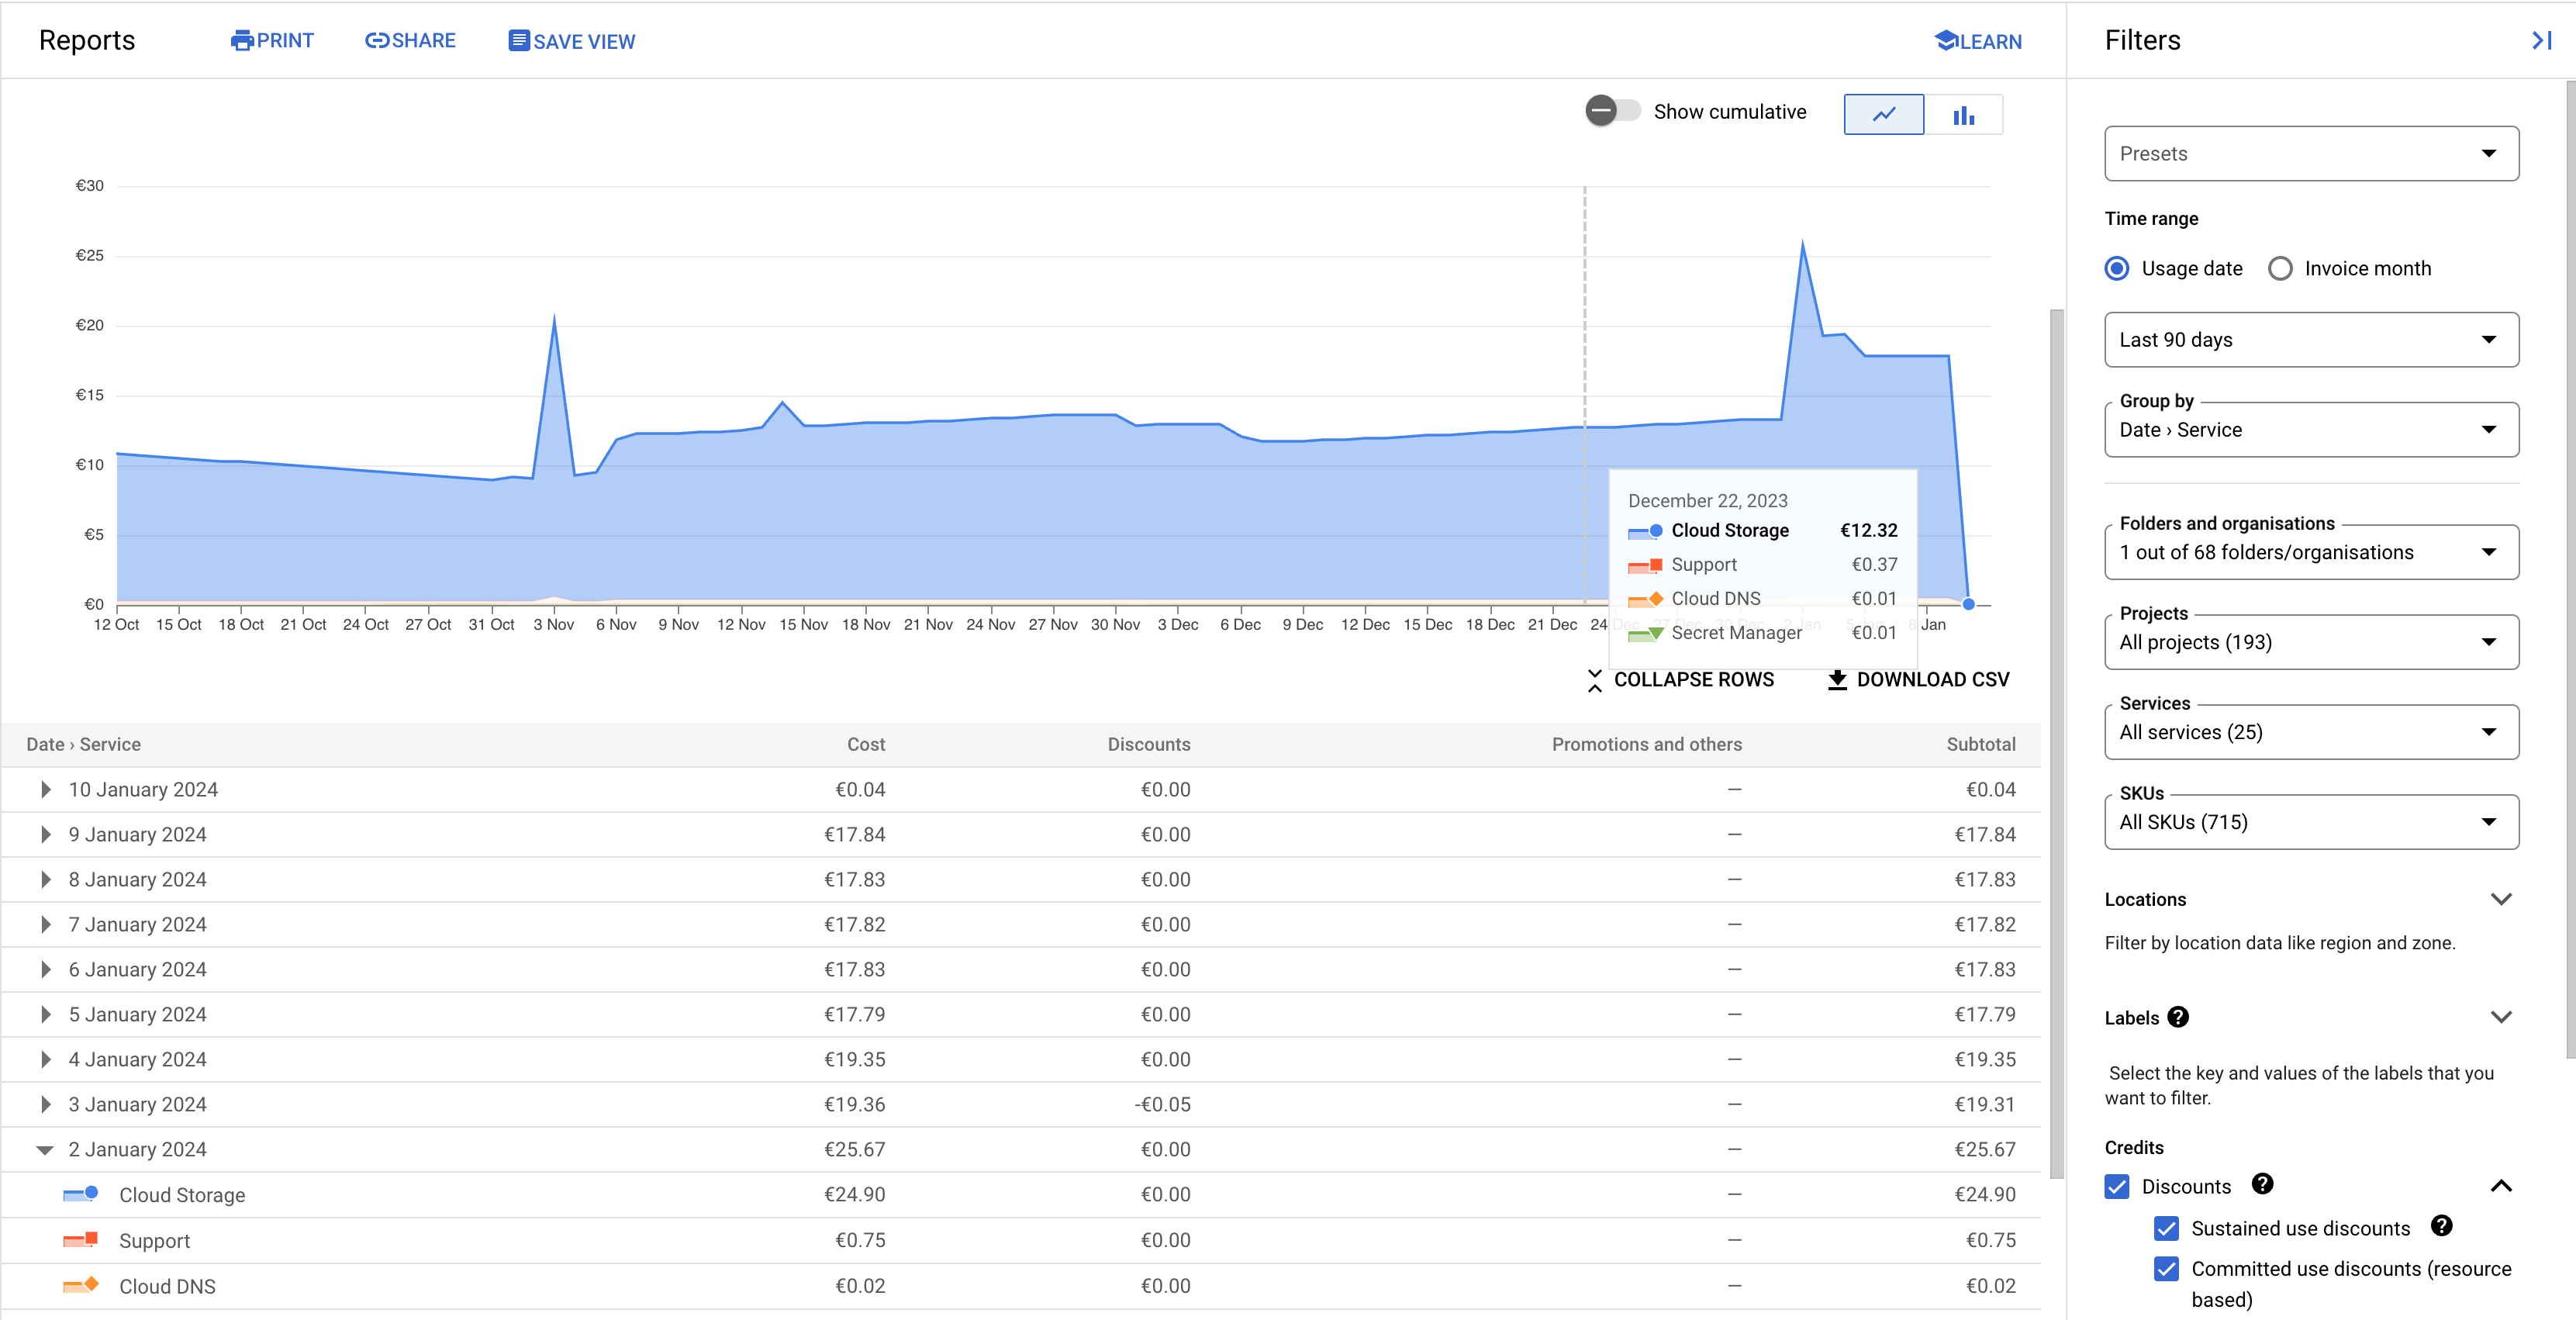Image resolution: width=2576 pixels, height=1320 pixels.
Task: Uncheck the Sustained use discounts checkbox
Action: click(x=2166, y=1228)
